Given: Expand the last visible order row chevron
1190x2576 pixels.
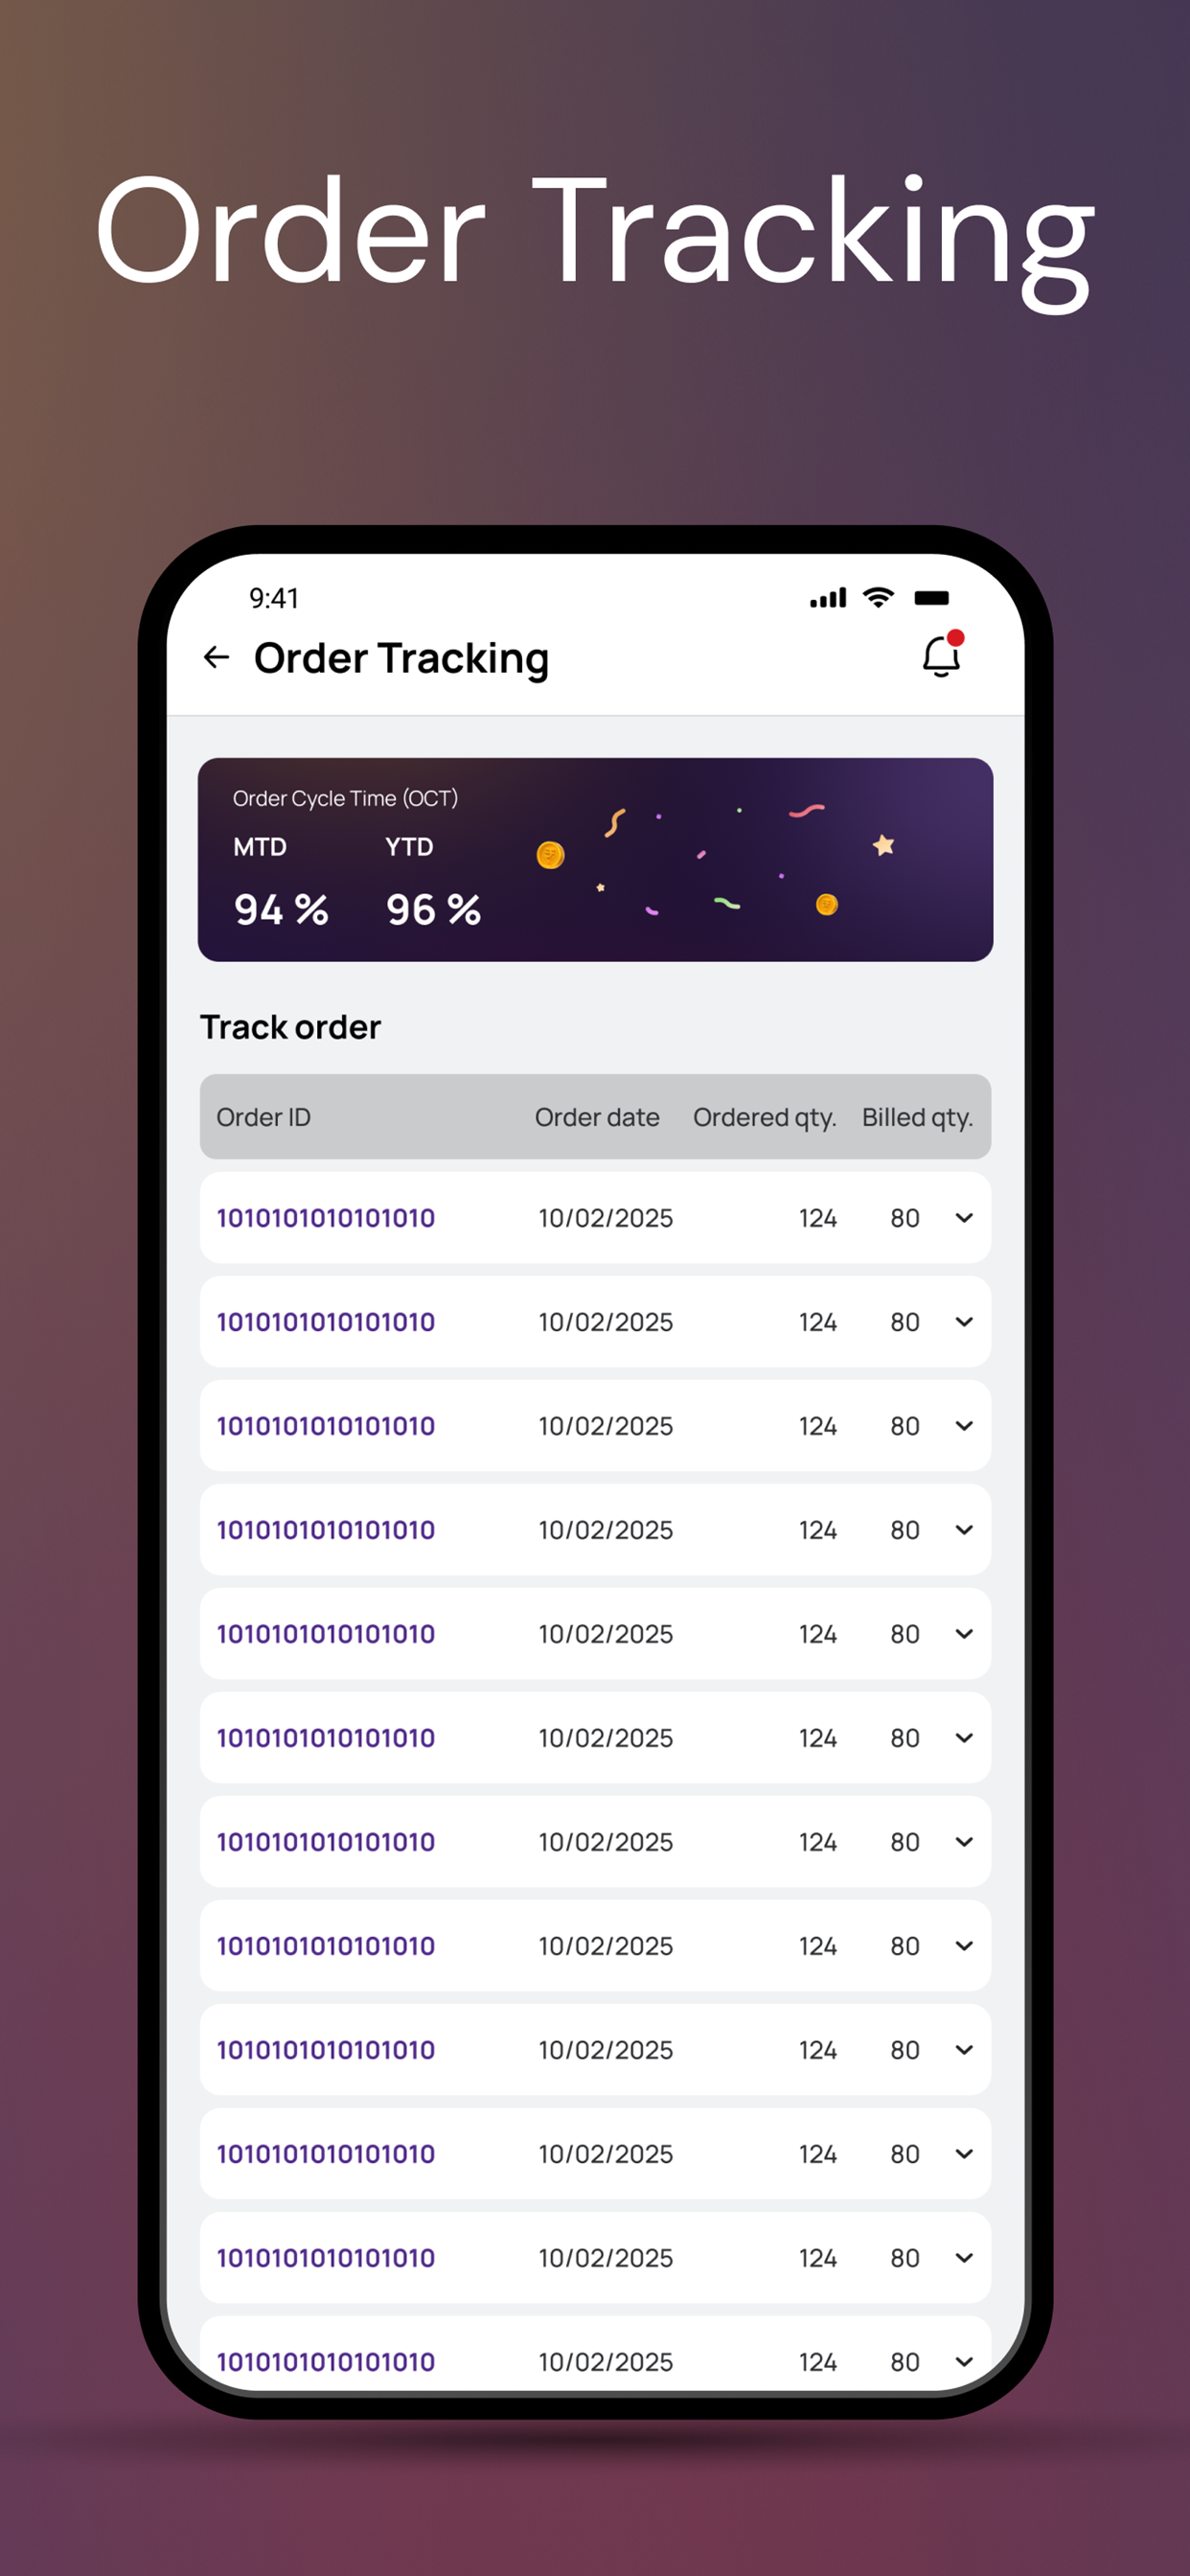Looking at the screenshot, I should [x=964, y=2362].
